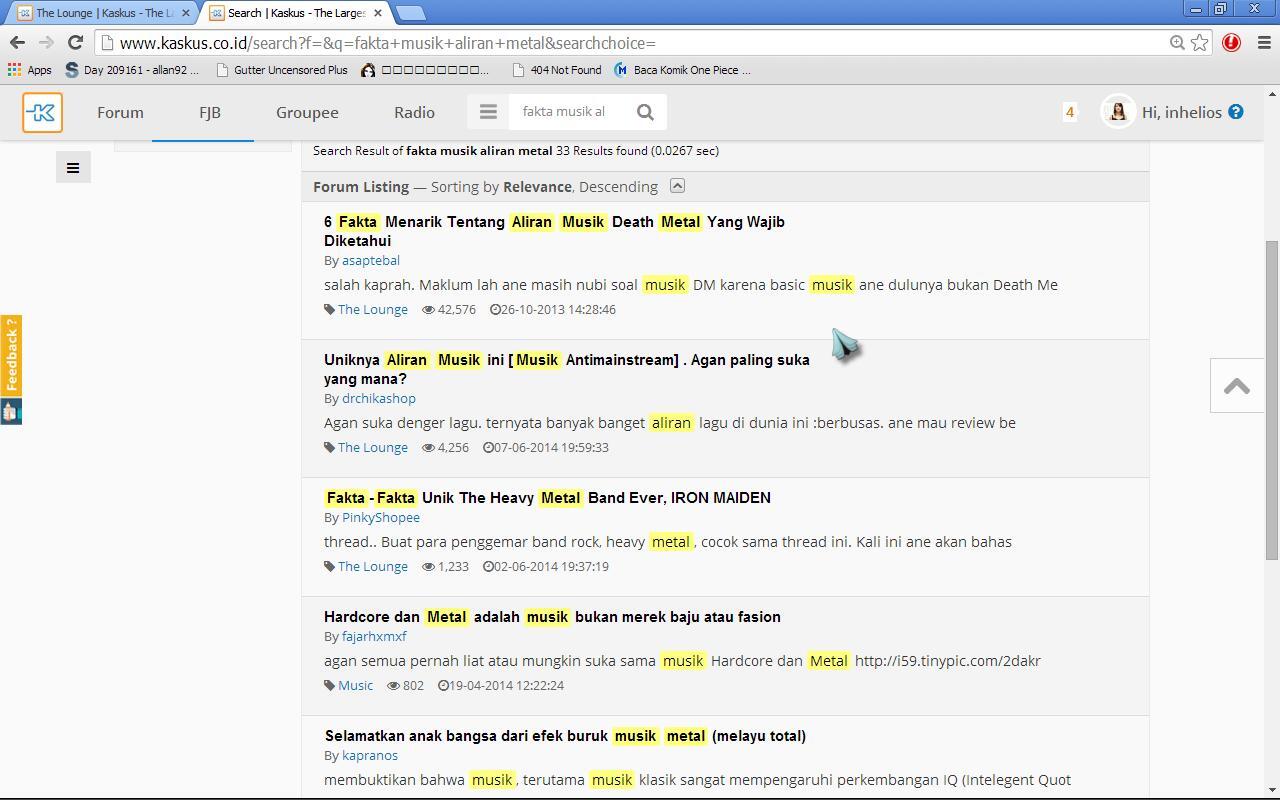This screenshot has width=1280, height=800.
Task: Open The Lounge tag on Death Metal thread
Action: tap(373, 309)
